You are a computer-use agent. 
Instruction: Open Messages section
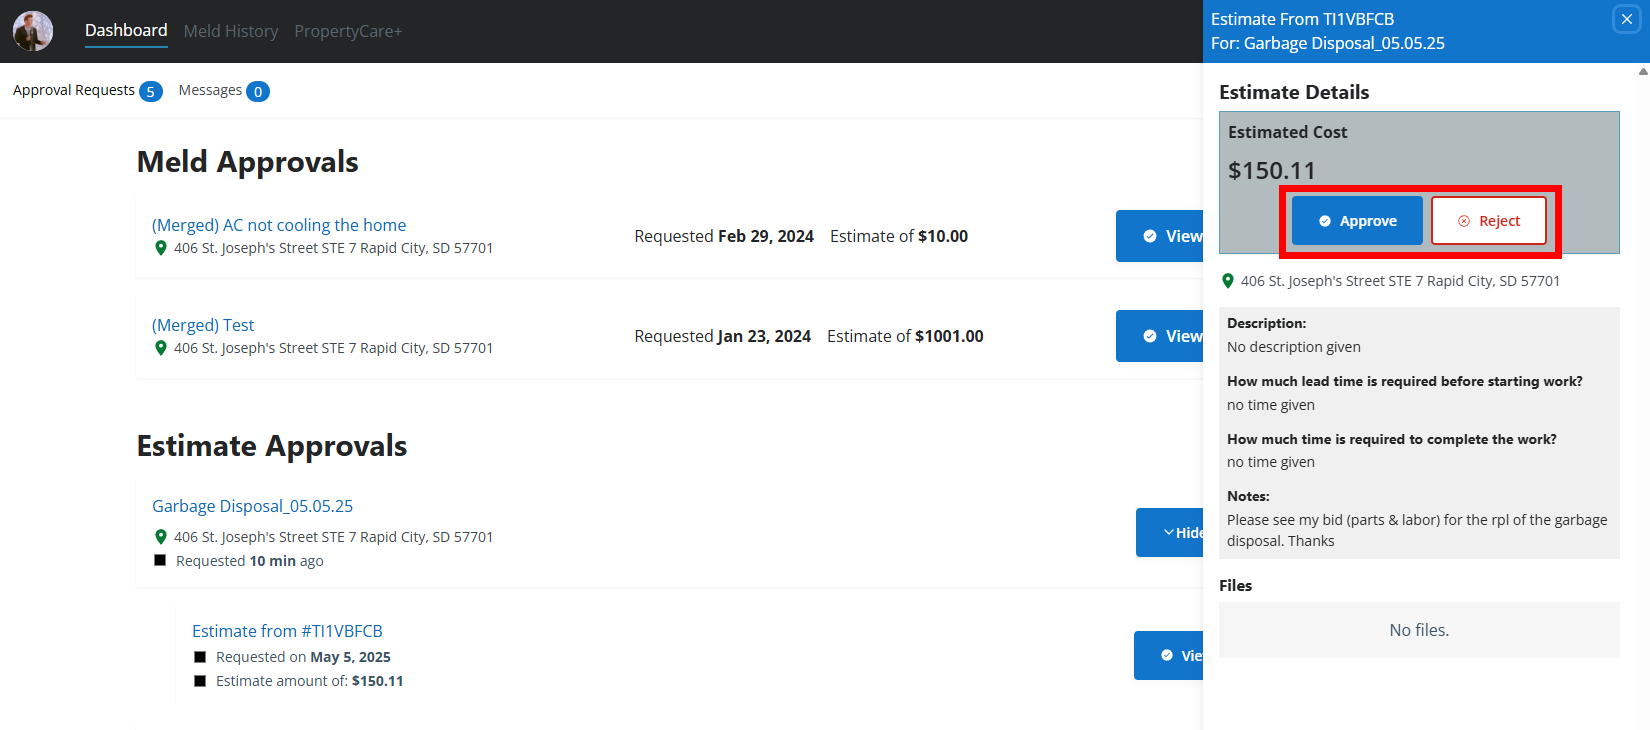223,91
